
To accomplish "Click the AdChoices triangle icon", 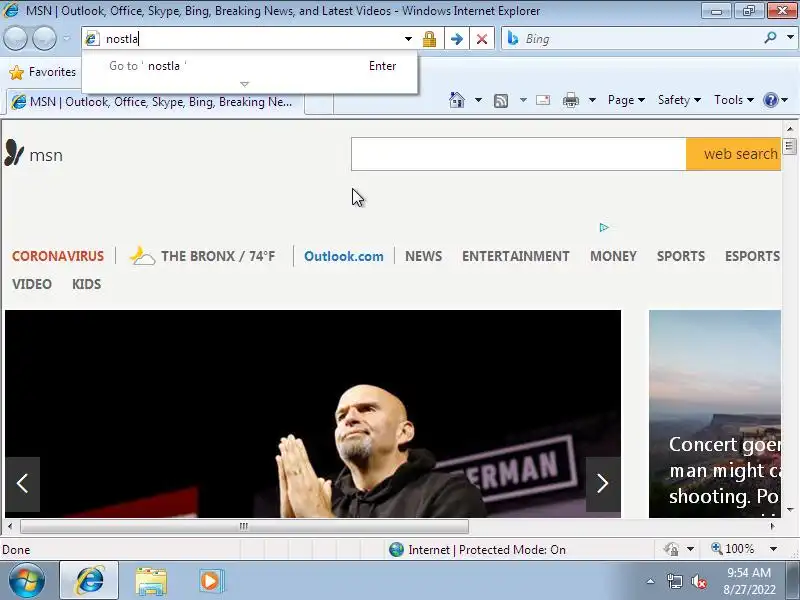I will click(x=604, y=228).
